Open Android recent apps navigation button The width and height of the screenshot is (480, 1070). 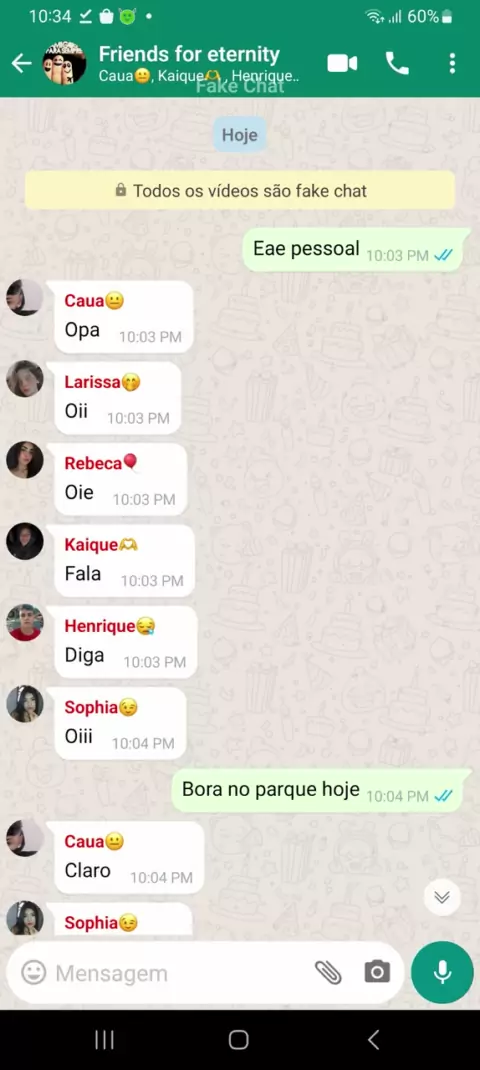click(104, 1039)
